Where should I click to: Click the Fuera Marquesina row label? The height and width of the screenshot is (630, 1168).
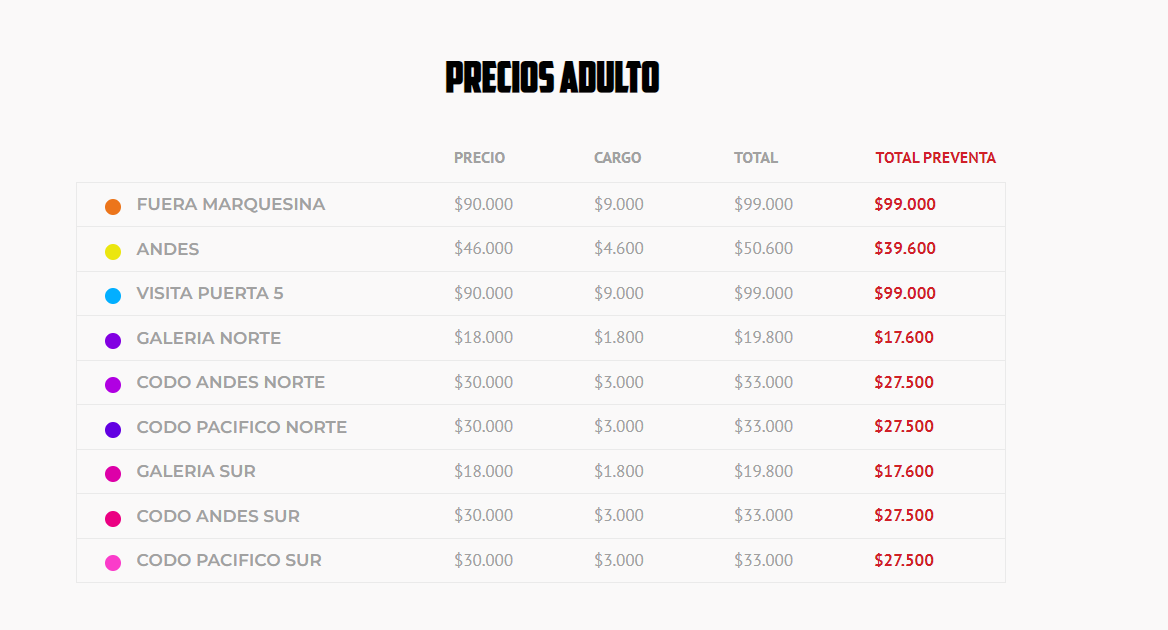(231, 205)
